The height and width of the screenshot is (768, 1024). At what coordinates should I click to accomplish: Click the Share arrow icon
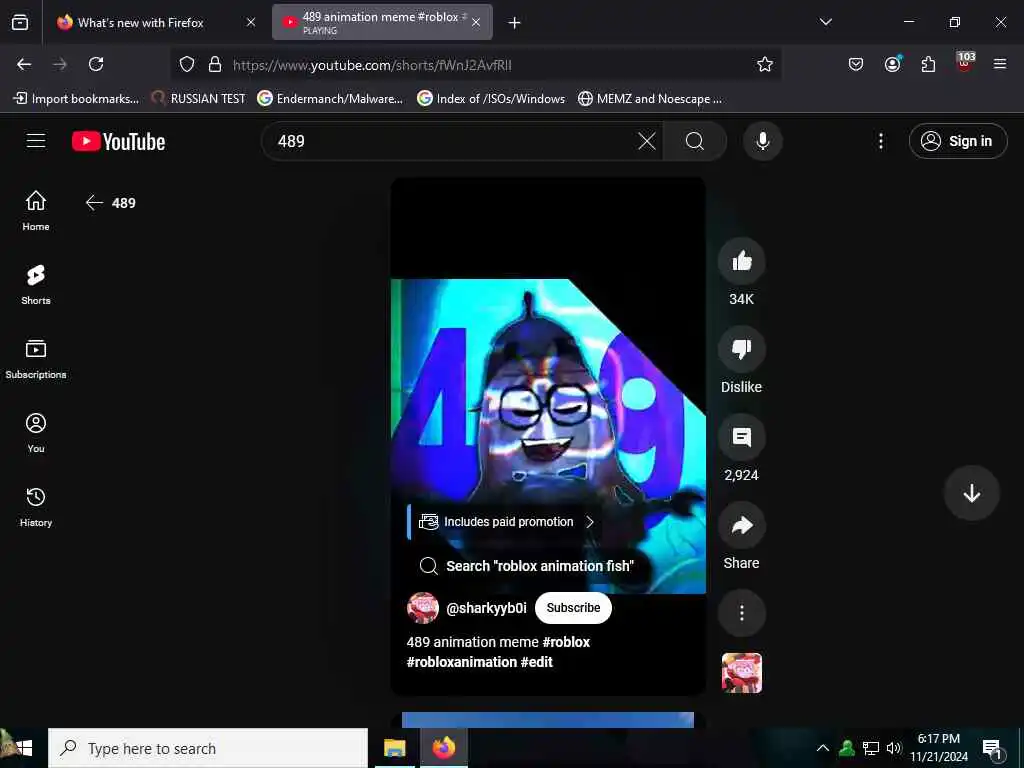tap(741, 525)
